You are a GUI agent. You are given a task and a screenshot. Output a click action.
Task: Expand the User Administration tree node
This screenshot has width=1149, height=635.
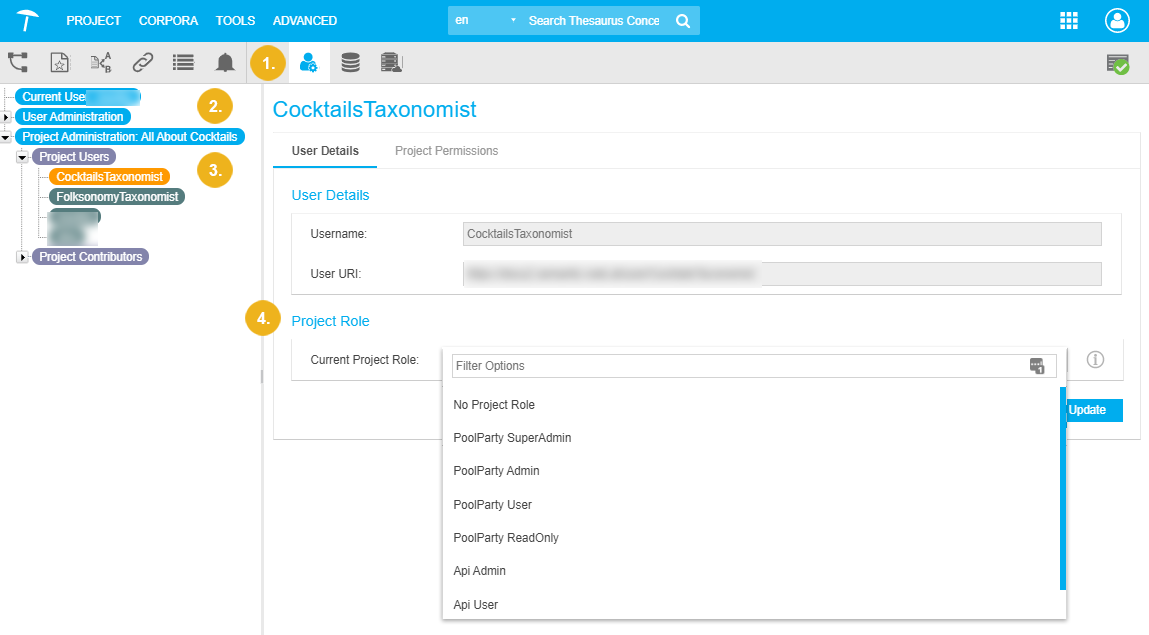pos(6,117)
